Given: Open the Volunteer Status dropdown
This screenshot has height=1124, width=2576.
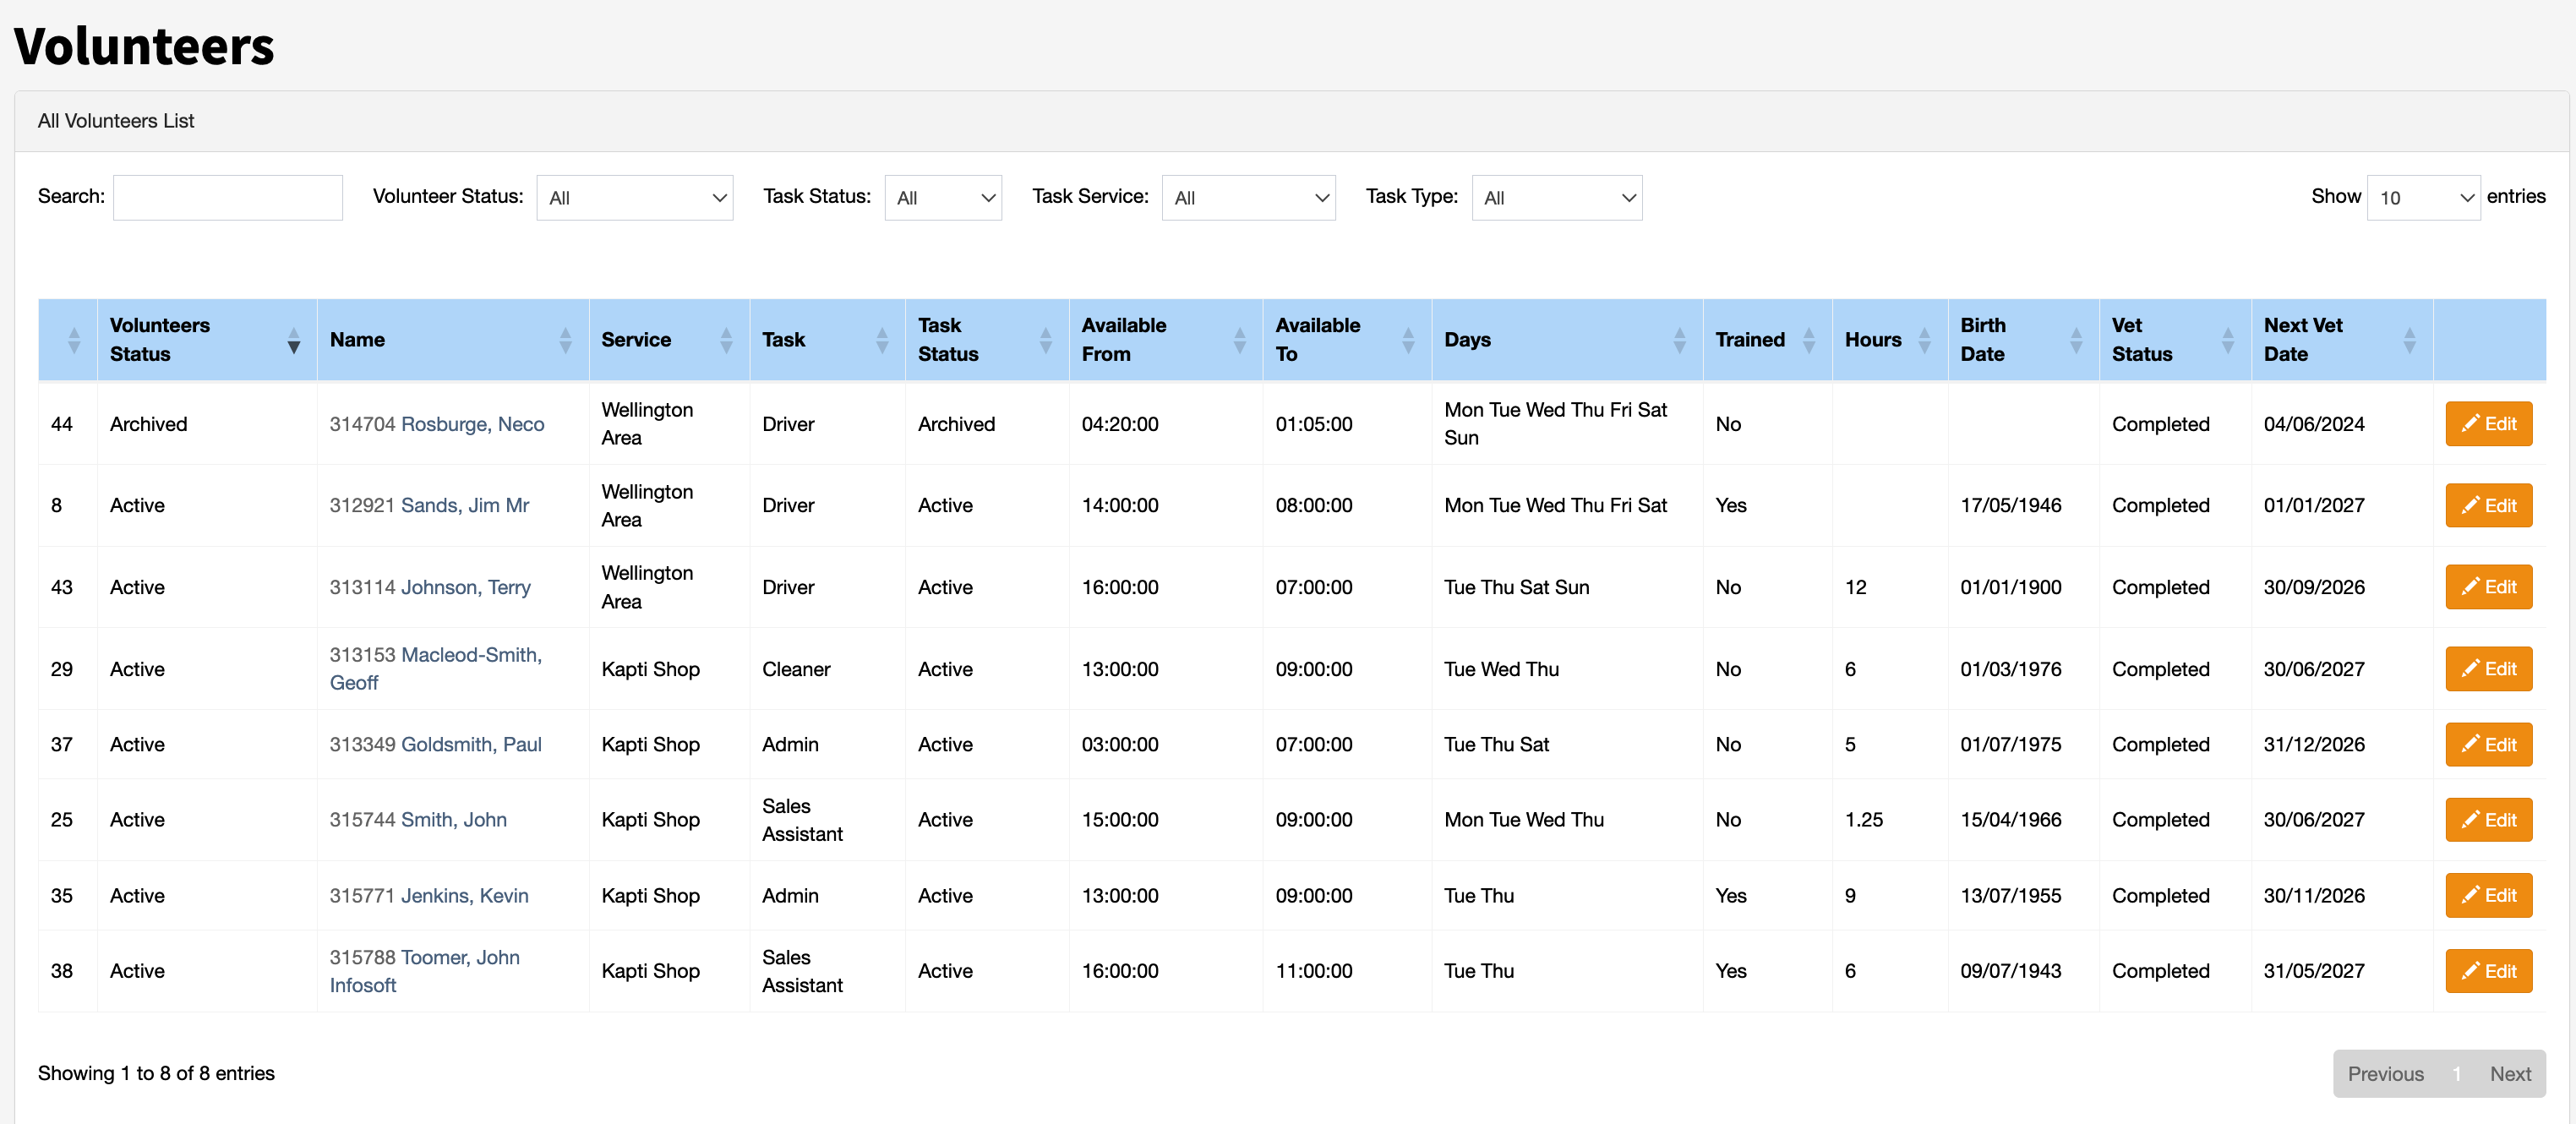Looking at the screenshot, I should click(635, 198).
